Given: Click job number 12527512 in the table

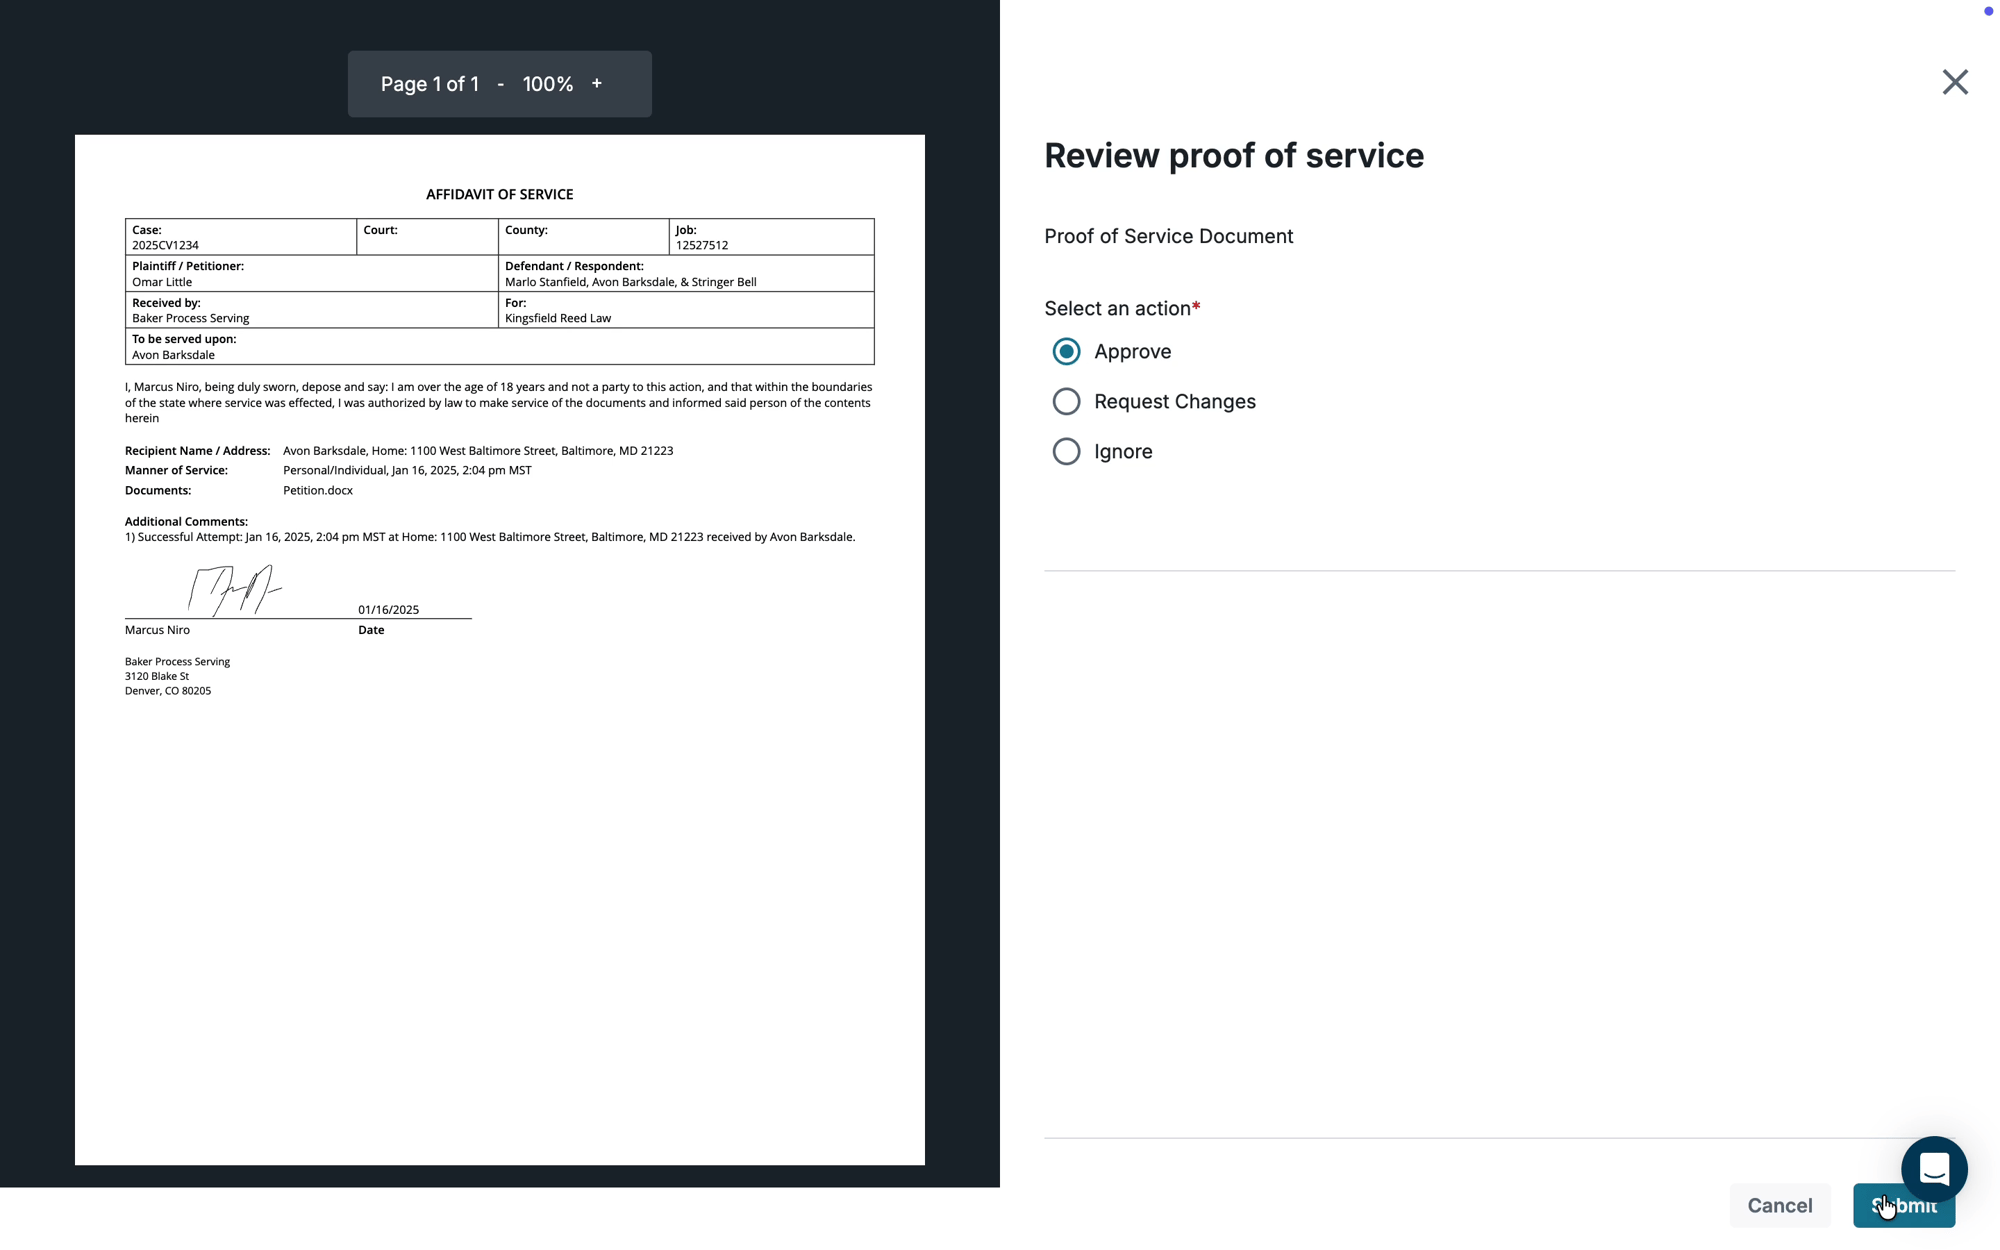Looking at the screenshot, I should click(x=701, y=245).
